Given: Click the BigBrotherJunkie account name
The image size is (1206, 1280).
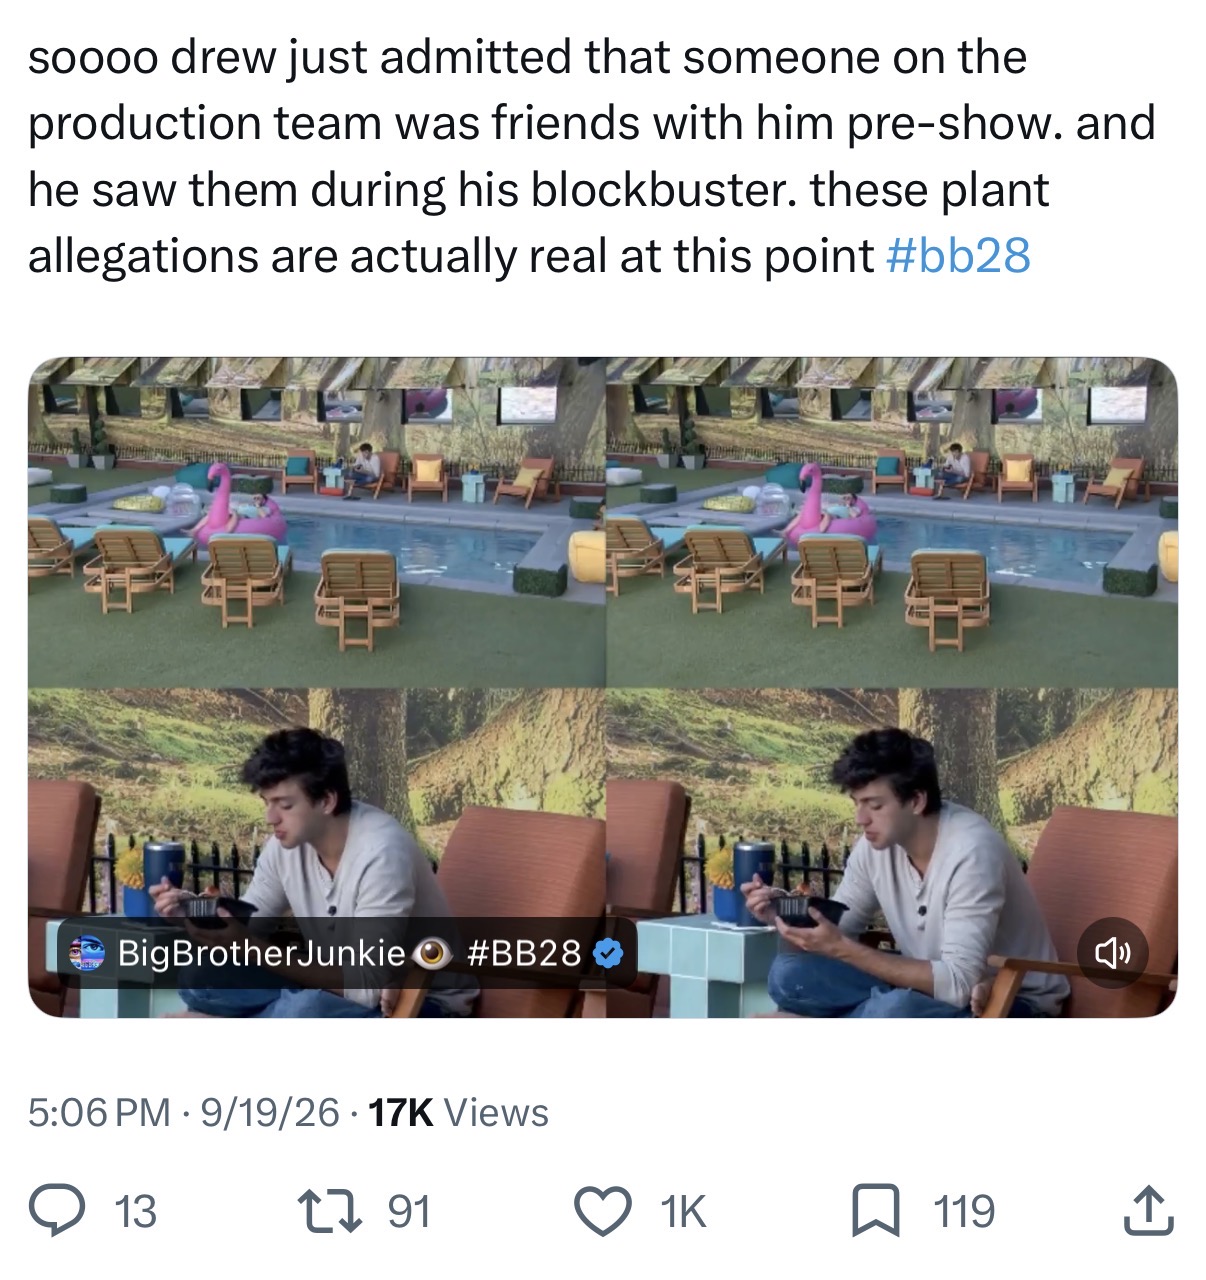Looking at the screenshot, I should [262, 953].
